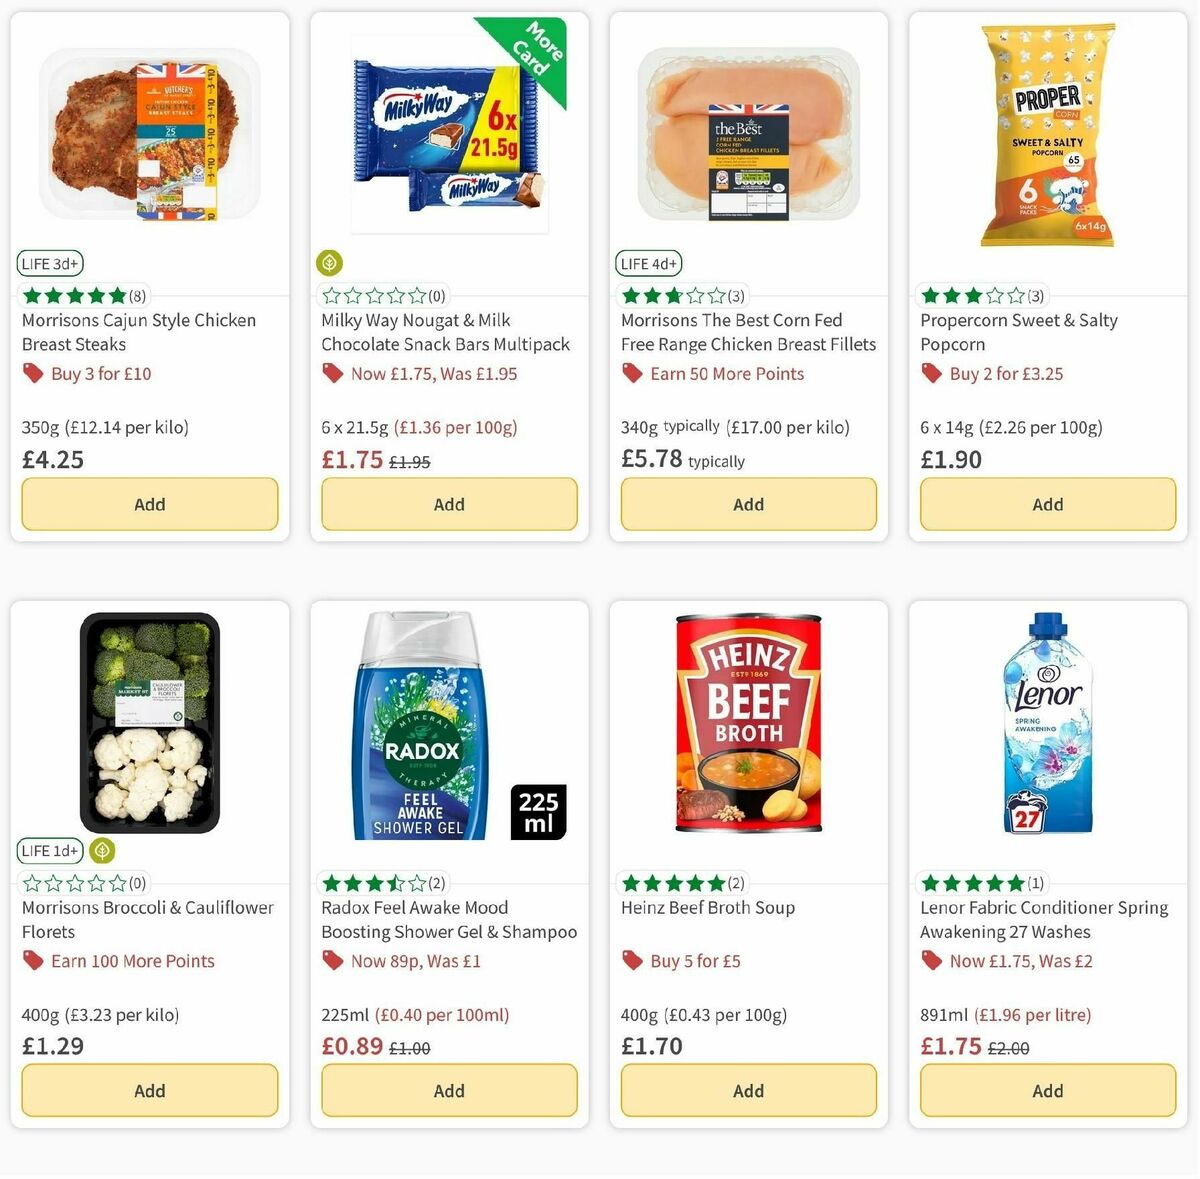Image resolution: width=1200 pixels, height=1179 pixels.
Task: Click the struck-through £1.95 price on Milky Way
Action: [x=410, y=462]
